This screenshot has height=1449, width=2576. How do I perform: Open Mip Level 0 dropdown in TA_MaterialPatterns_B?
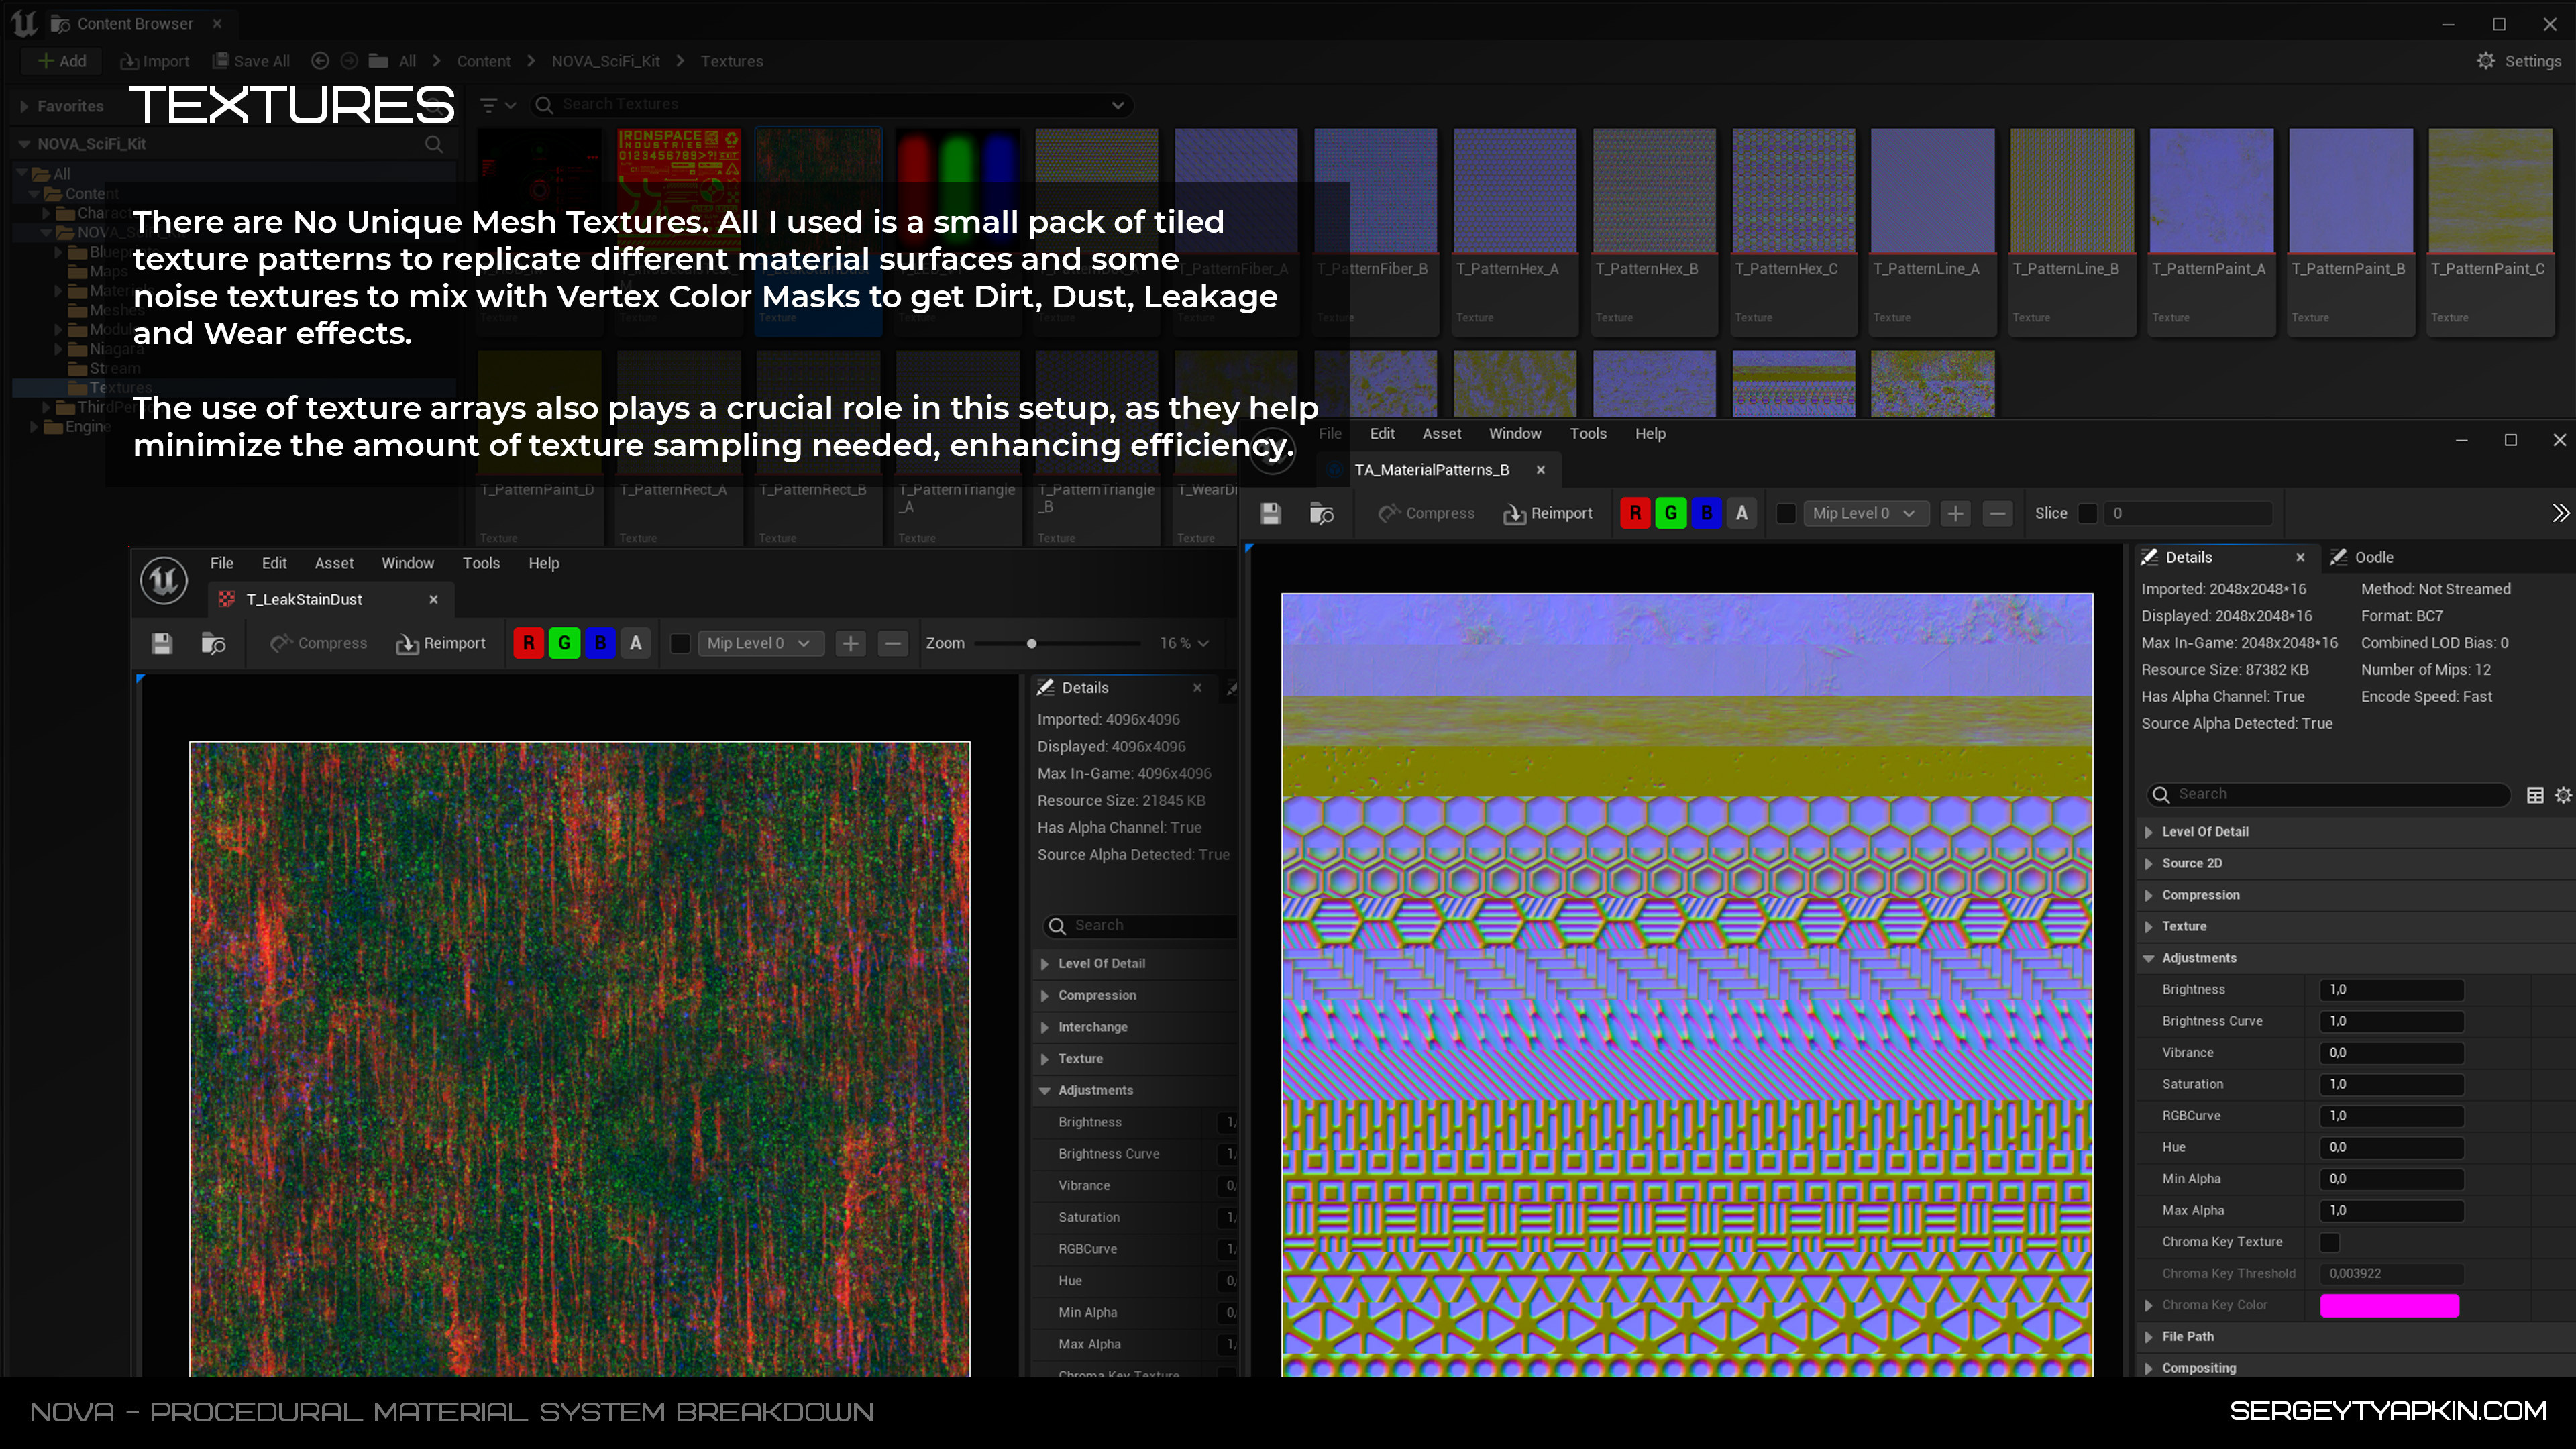(x=1865, y=513)
